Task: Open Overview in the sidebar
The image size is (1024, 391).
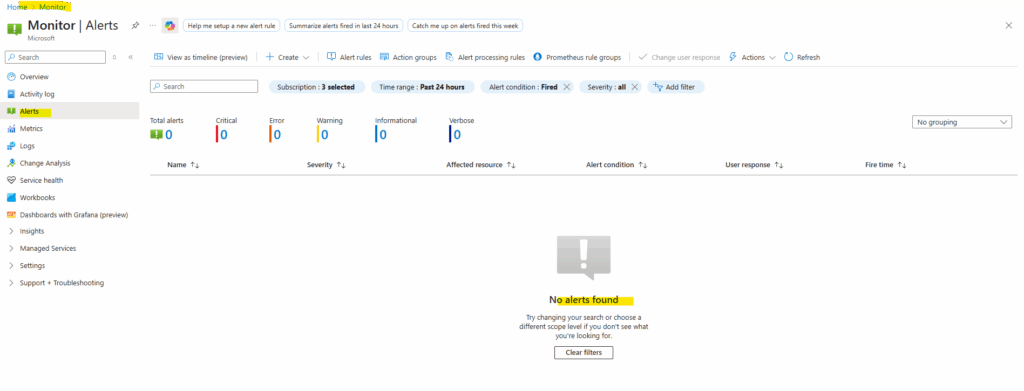Action: click(x=34, y=77)
